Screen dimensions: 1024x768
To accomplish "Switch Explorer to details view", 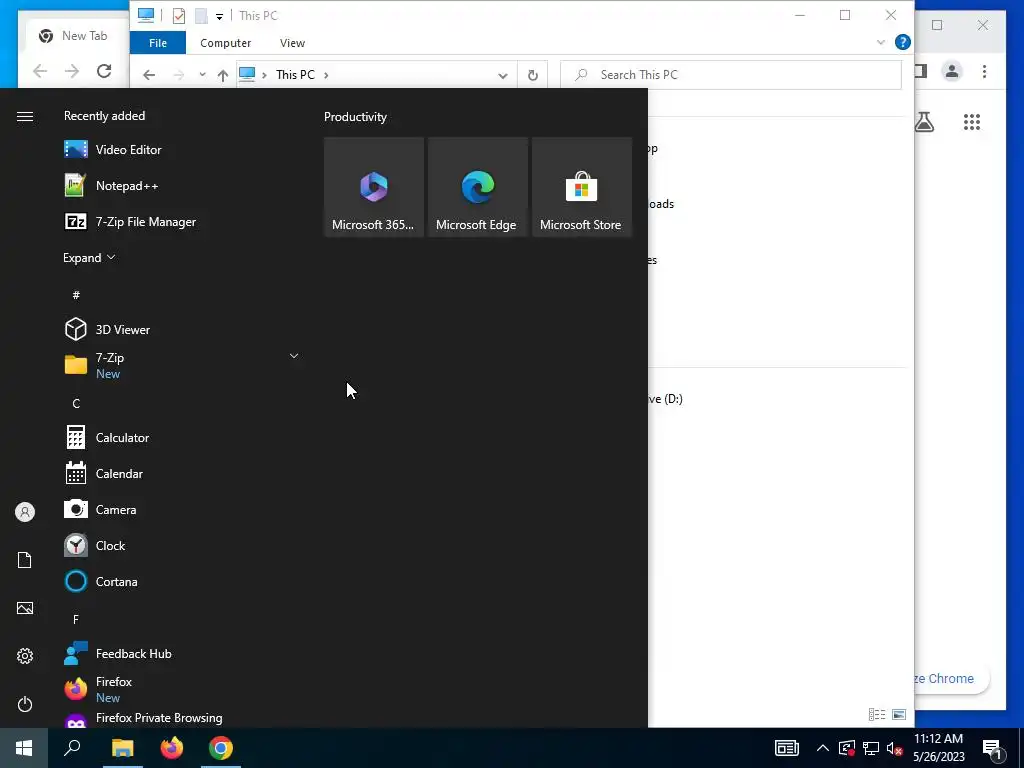I will coord(876,714).
